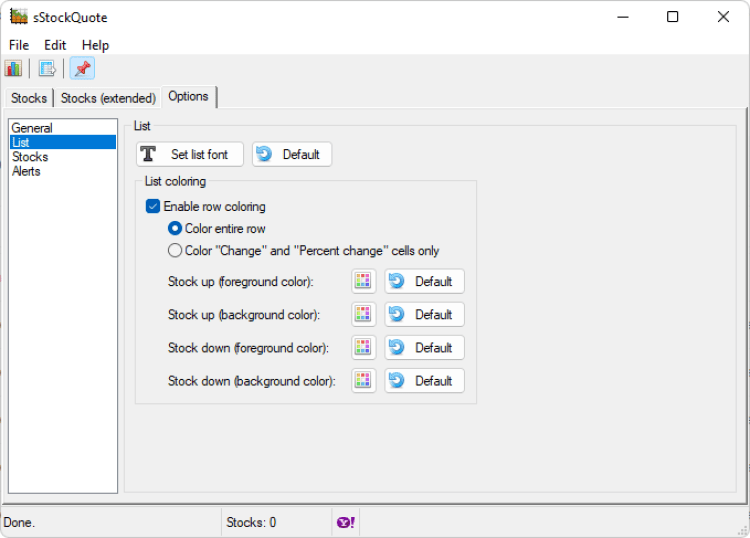The image size is (750, 538).
Task: Switch to the Stocks tab
Action: [x=29, y=98]
